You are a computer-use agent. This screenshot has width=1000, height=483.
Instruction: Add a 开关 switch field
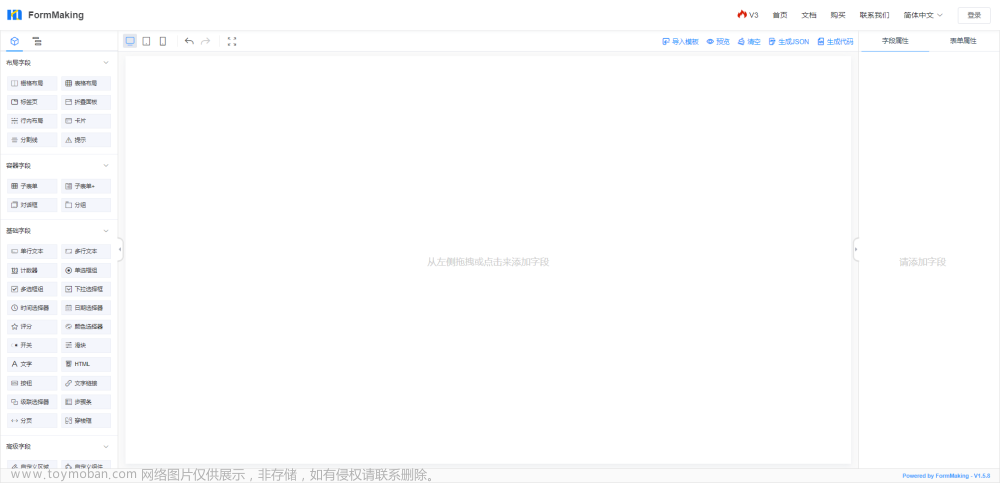click(x=32, y=345)
